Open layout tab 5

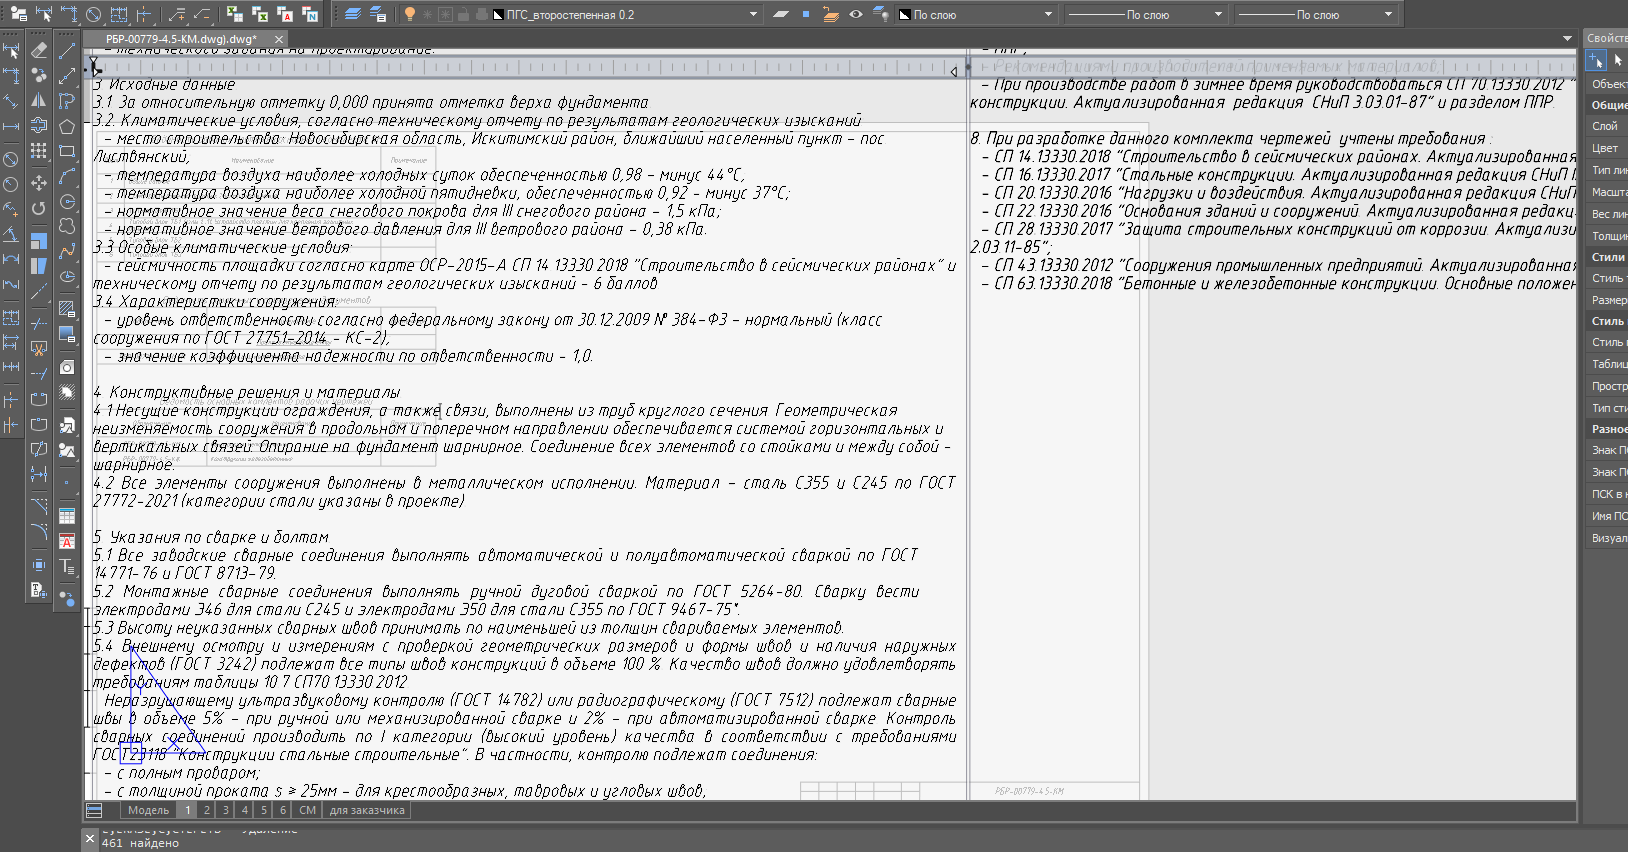click(x=264, y=810)
